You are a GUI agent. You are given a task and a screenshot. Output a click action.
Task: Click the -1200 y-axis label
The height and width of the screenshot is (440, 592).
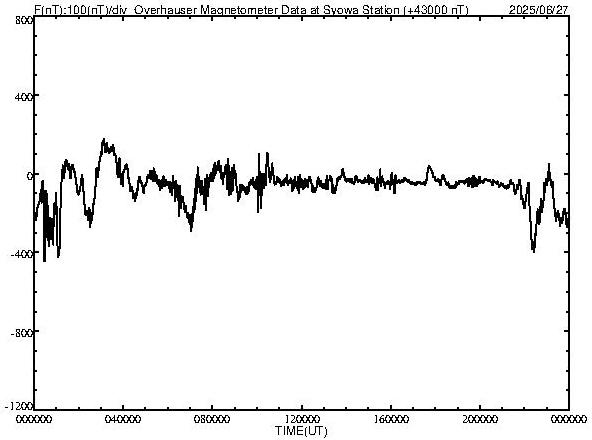click(19, 407)
